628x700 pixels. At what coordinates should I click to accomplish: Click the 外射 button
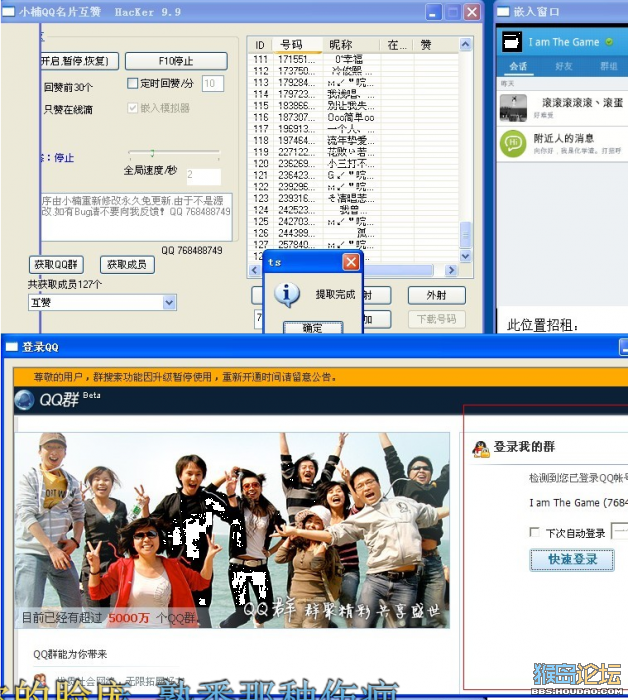click(x=436, y=295)
